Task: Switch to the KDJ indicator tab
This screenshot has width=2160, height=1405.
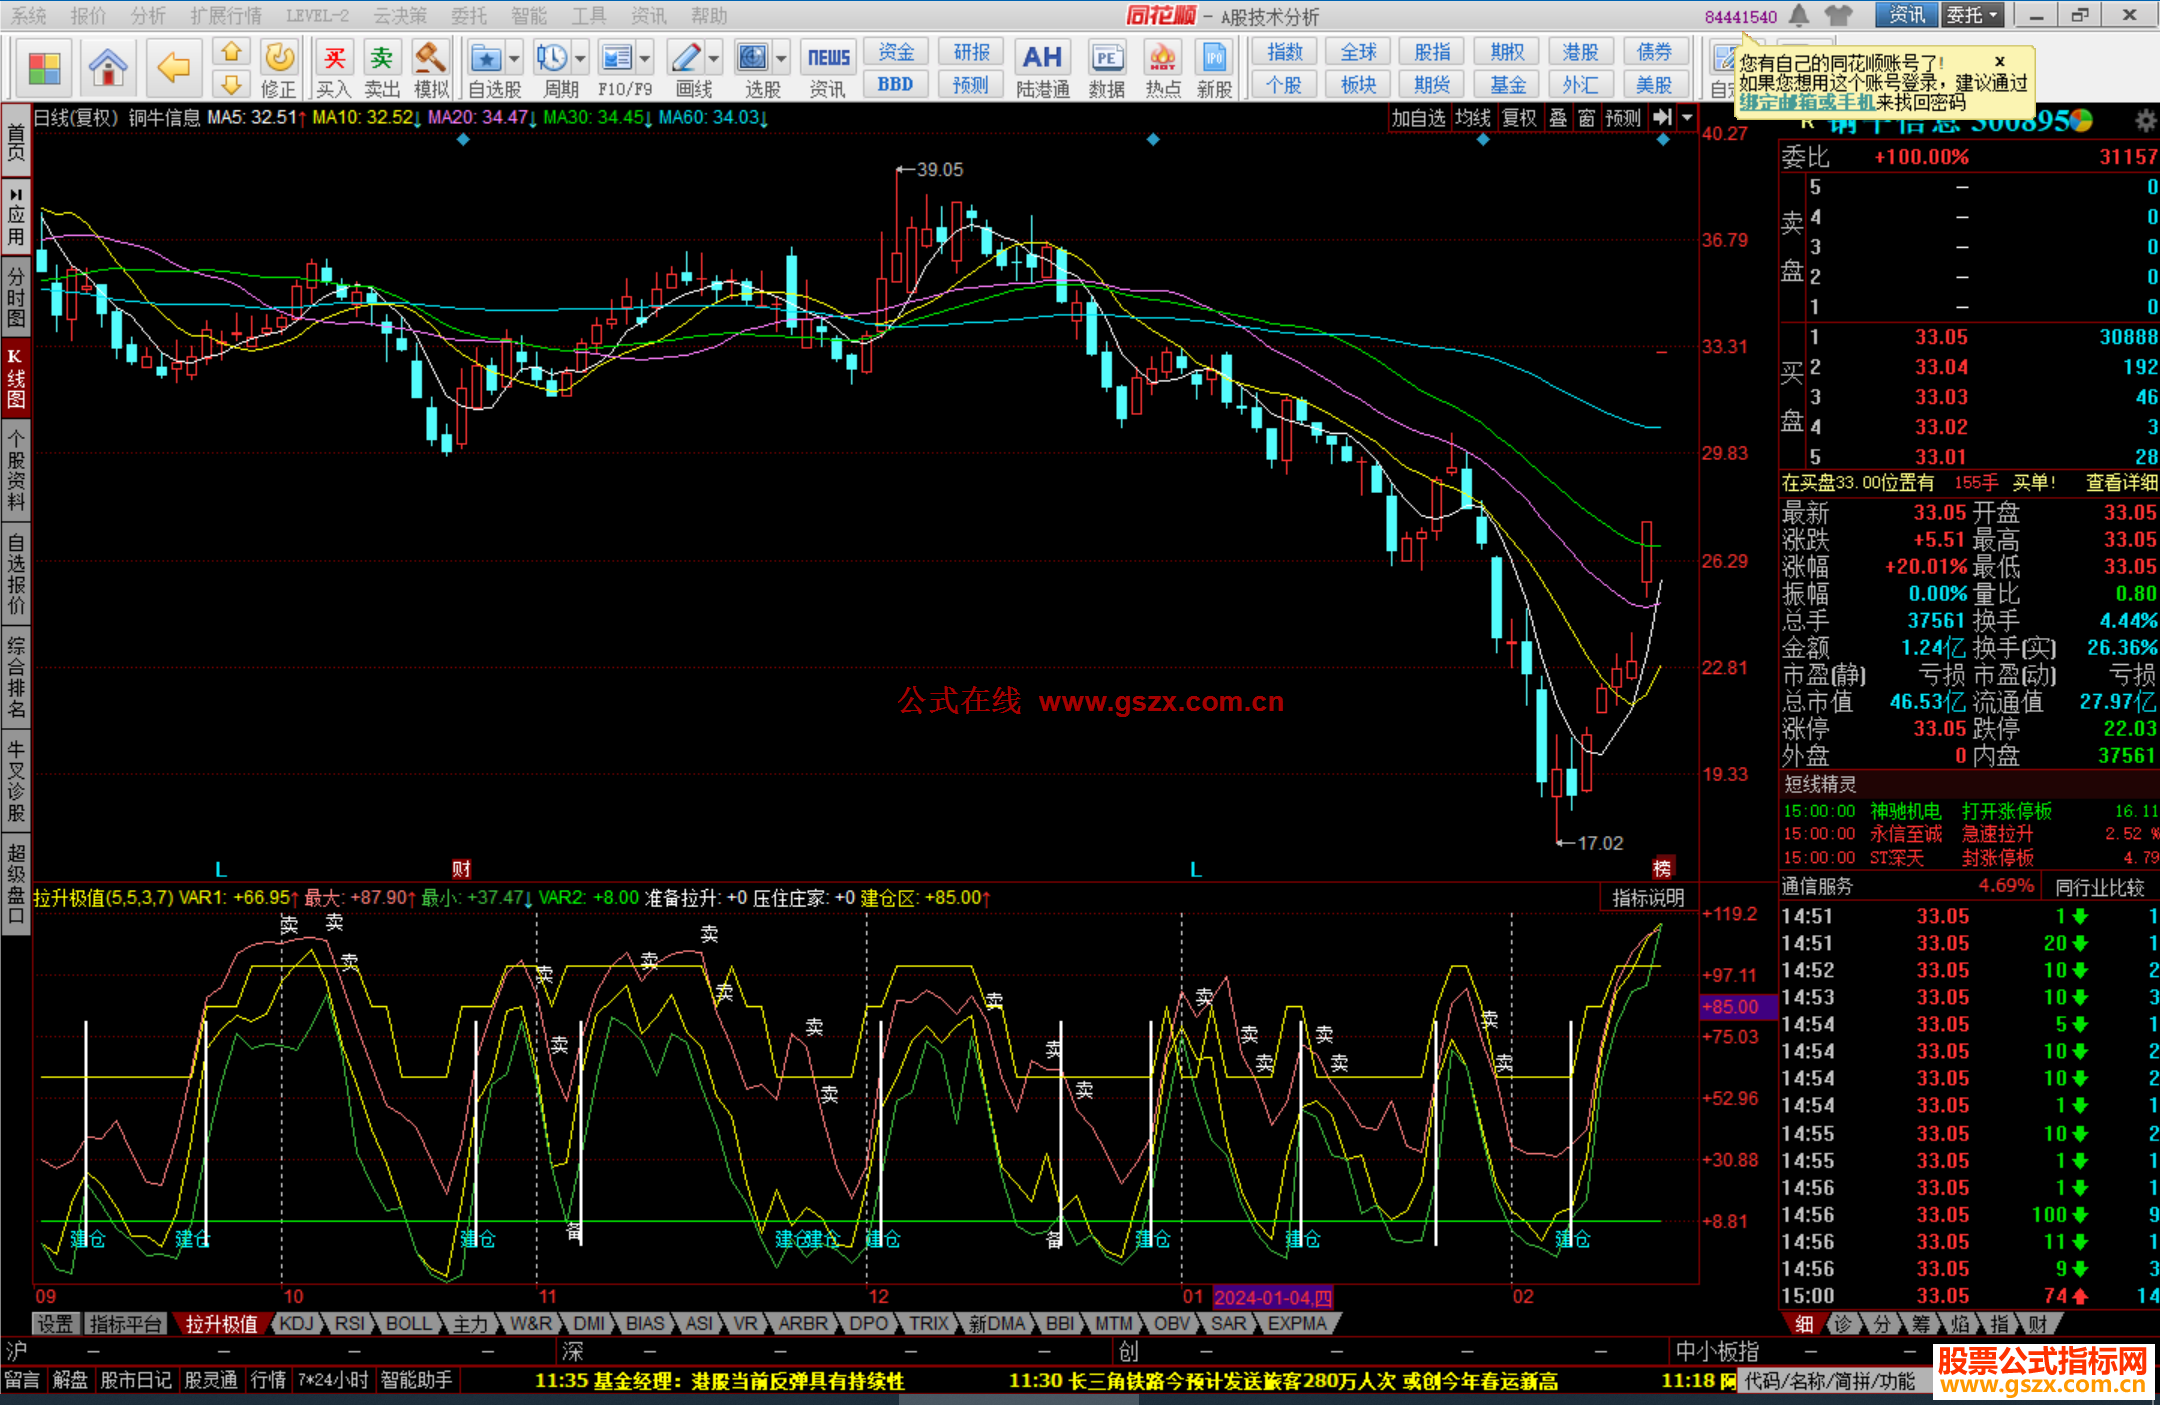Action: 296,1323
